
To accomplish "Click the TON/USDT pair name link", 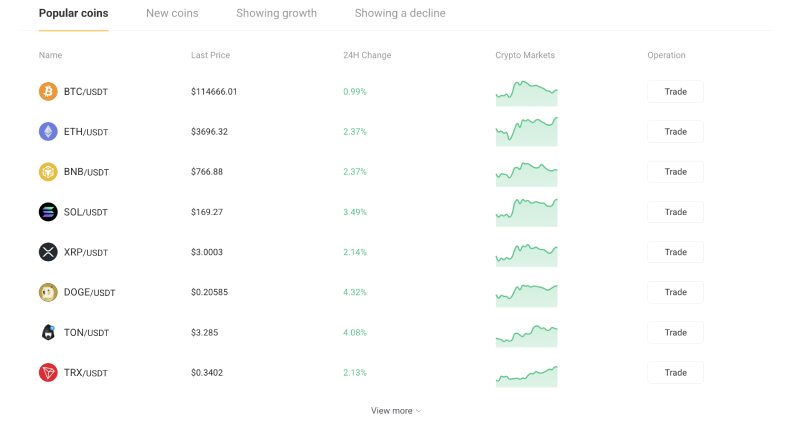I will [x=86, y=332].
